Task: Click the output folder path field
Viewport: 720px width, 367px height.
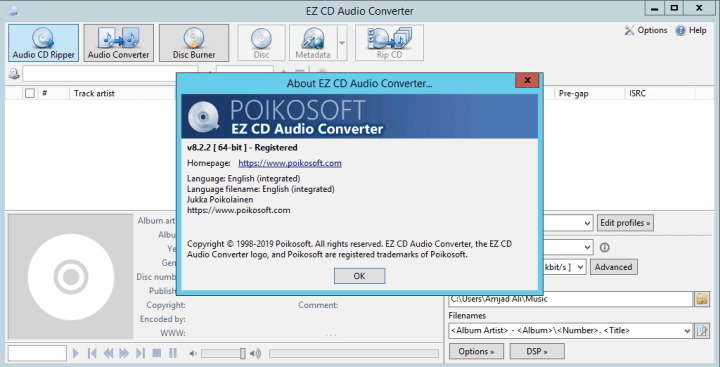Action: point(570,299)
